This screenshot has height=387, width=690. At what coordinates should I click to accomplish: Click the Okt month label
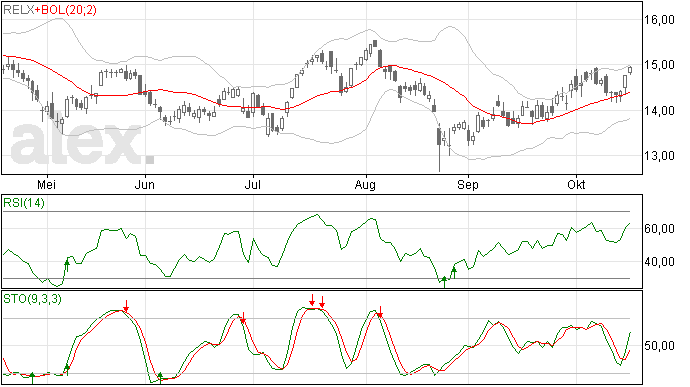click(x=576, y=184)
